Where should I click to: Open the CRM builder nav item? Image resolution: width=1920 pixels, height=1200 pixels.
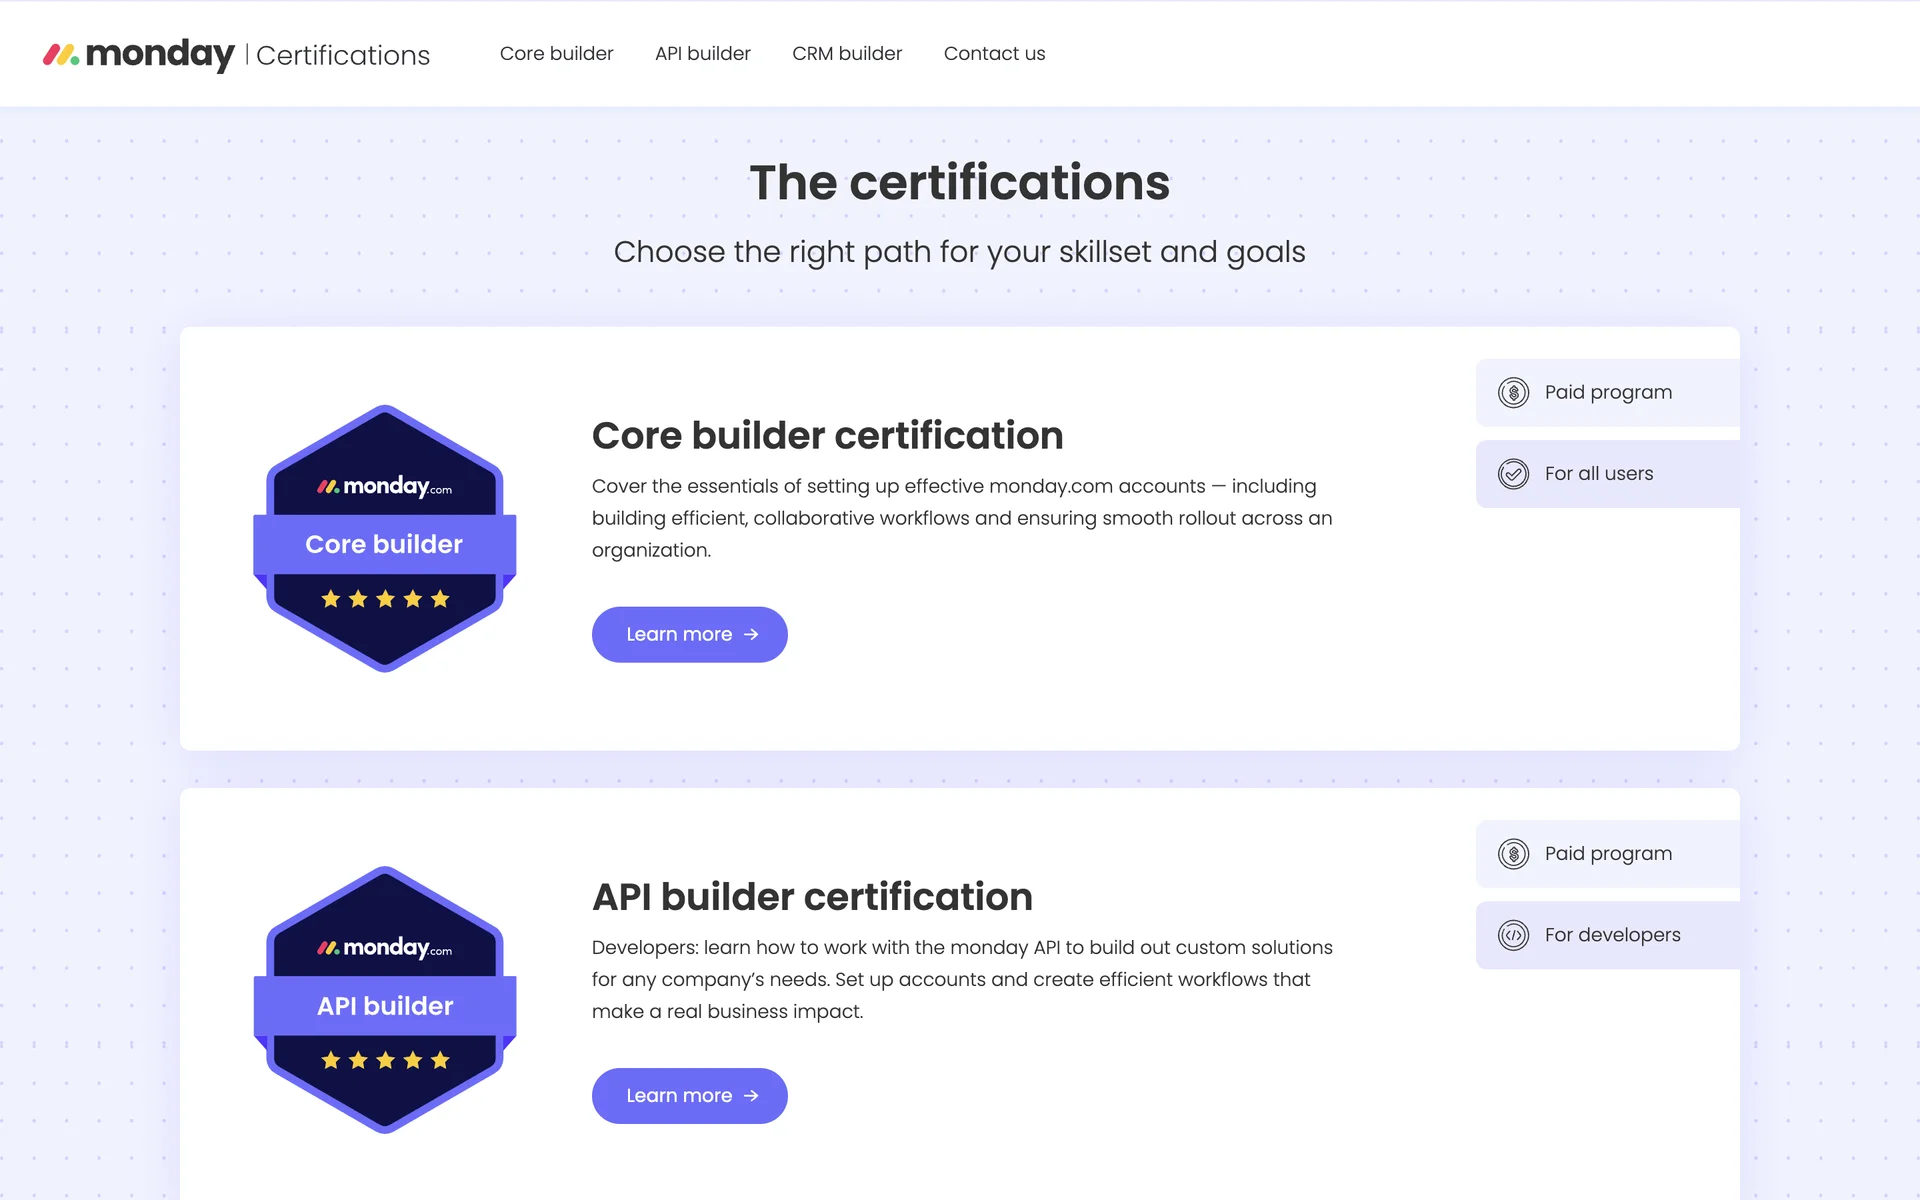point(846,54)
